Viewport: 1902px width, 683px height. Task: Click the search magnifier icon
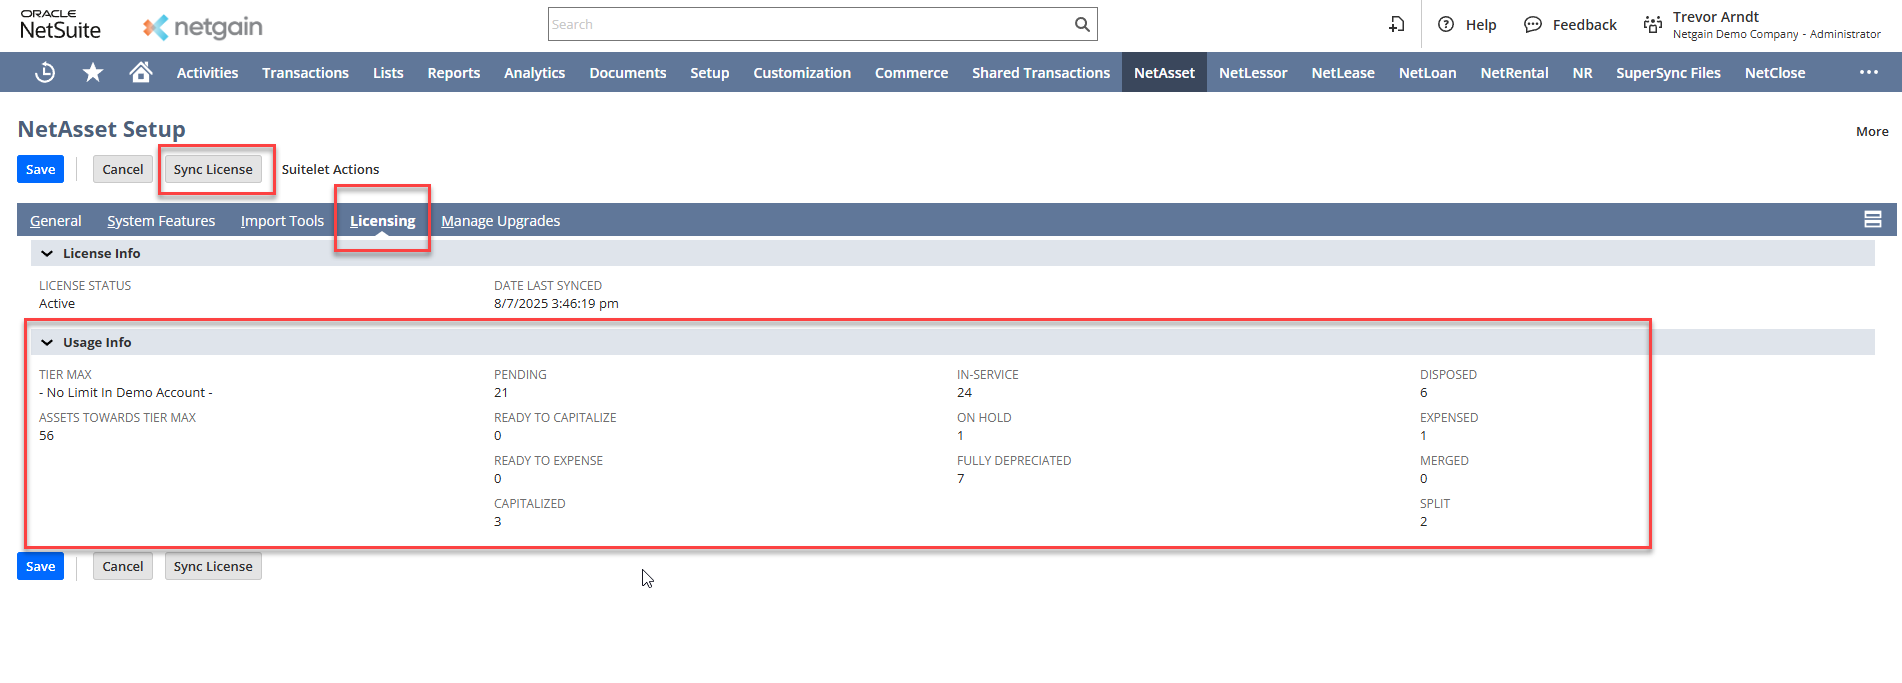pos(1082,24)
